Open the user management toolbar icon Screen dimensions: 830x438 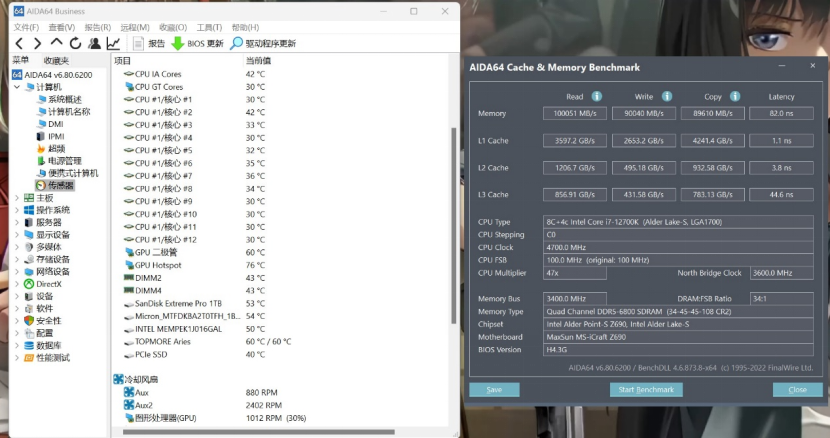click(94, 43)
